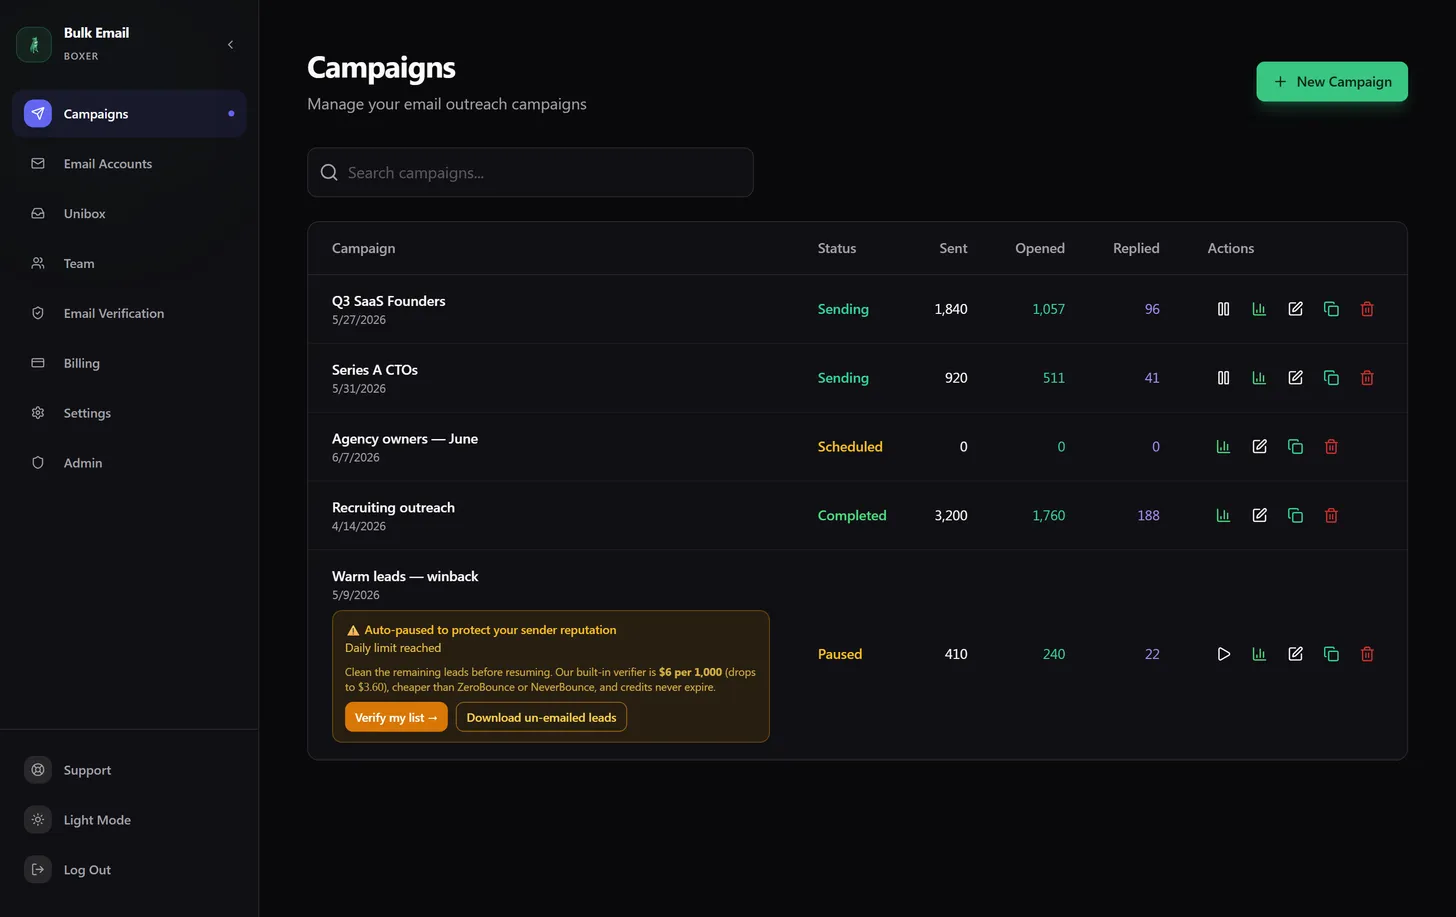Image resolution: width=1456 pixels, height=917 pixels.
Task: Log Out of the account
Action: tap(129, 870)
